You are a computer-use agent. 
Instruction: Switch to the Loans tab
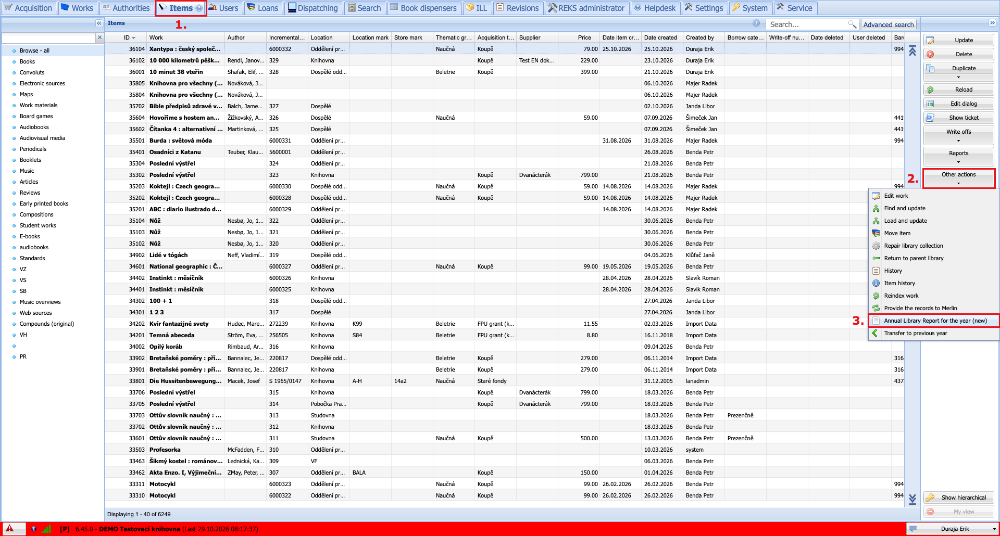tap(262, 8)
